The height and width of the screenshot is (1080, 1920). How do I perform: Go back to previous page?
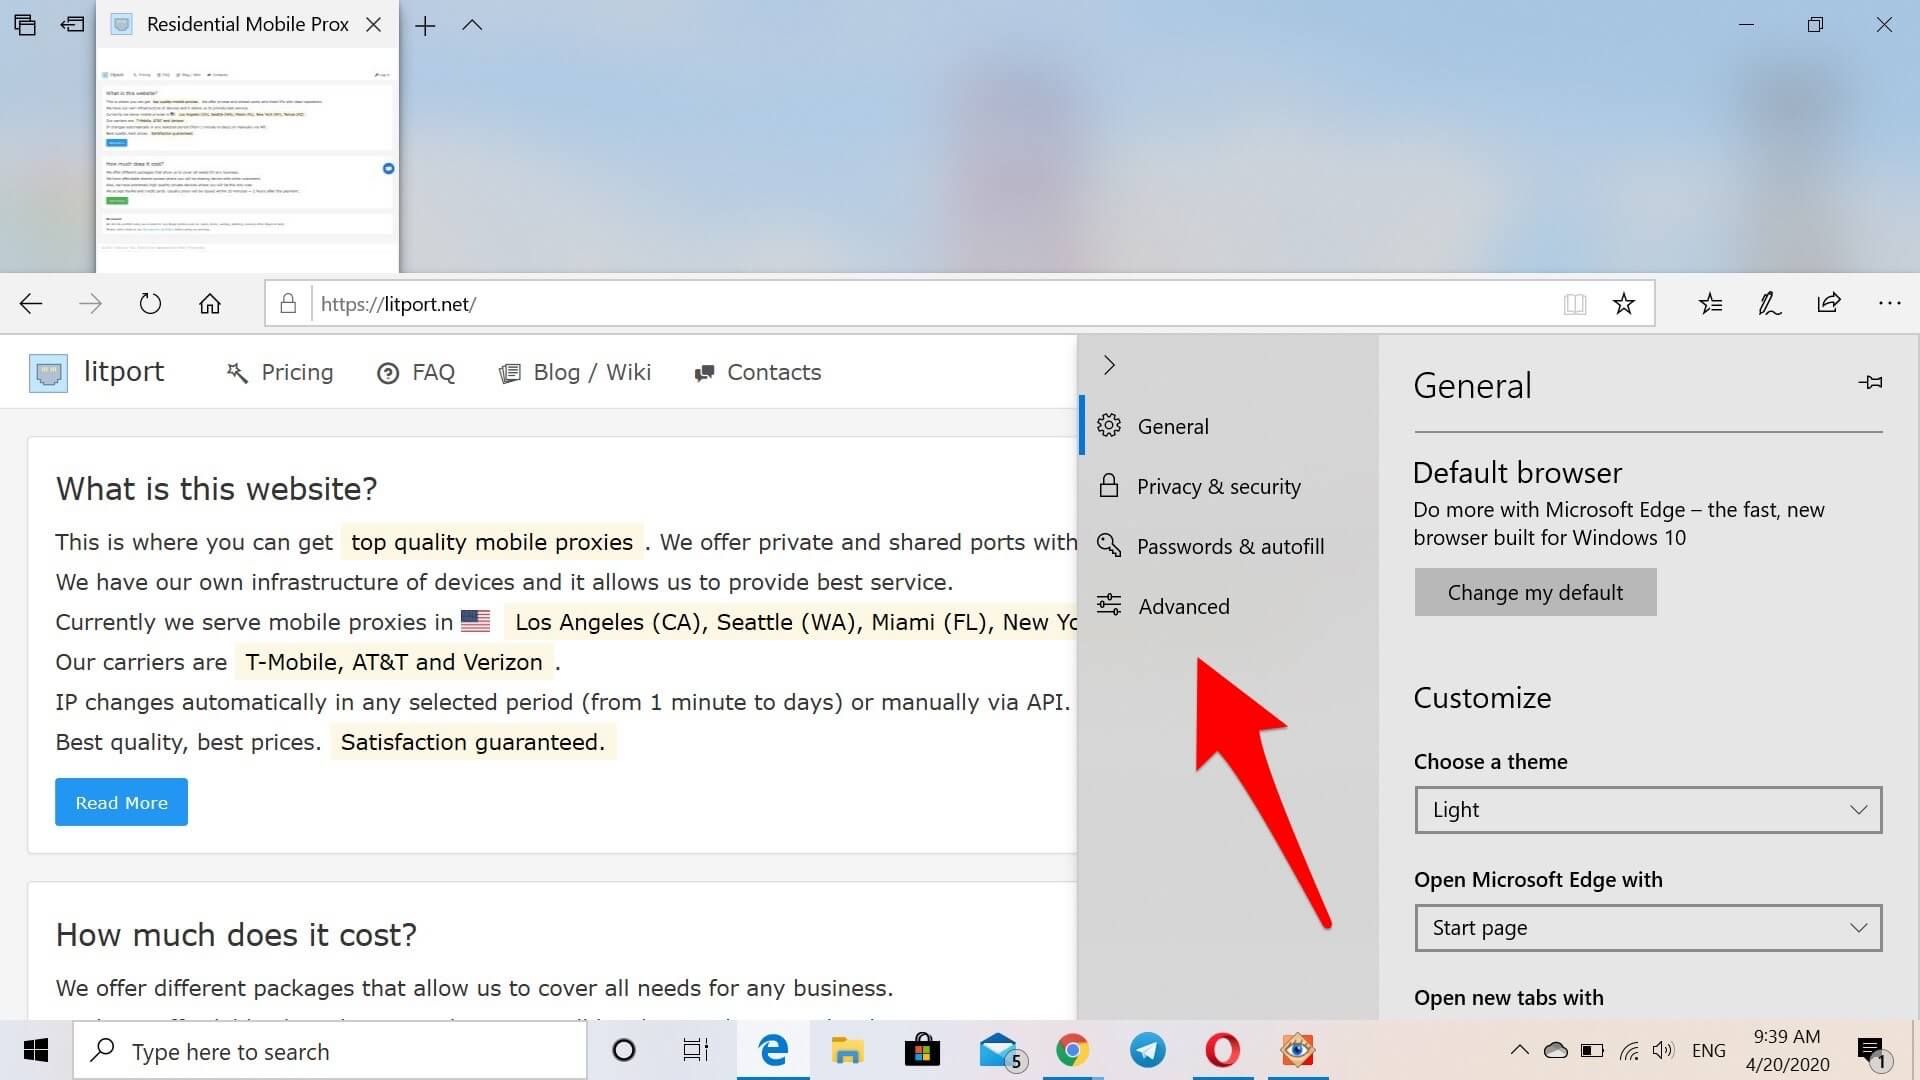pos(31,304)
